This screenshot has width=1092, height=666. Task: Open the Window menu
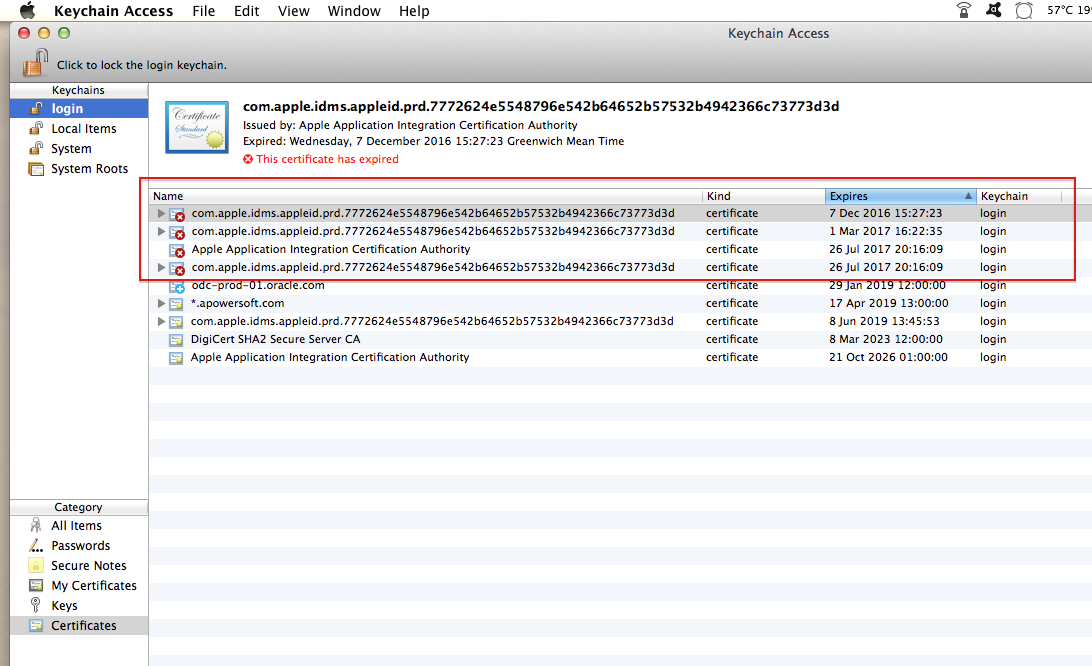(354, 11)
